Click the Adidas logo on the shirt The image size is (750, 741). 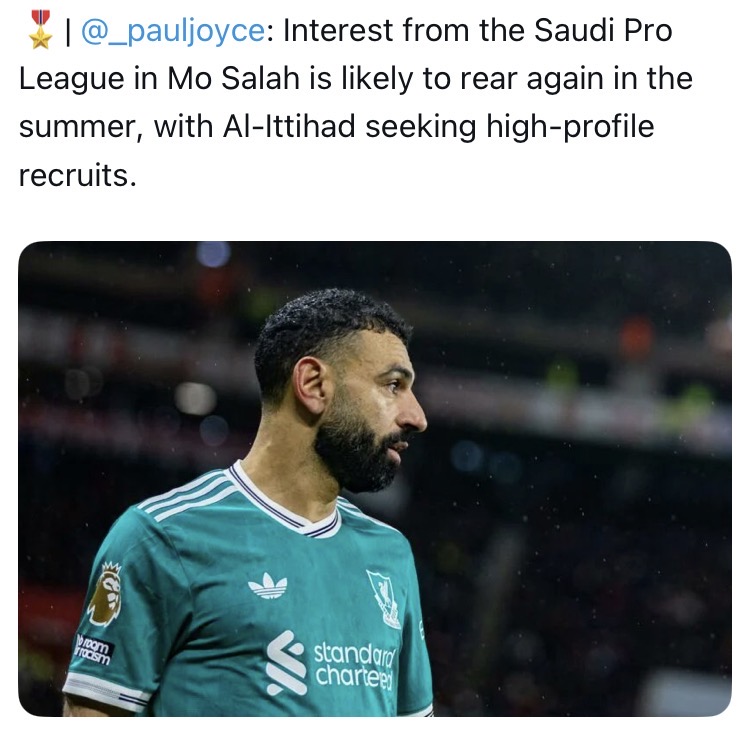point(267,585)
